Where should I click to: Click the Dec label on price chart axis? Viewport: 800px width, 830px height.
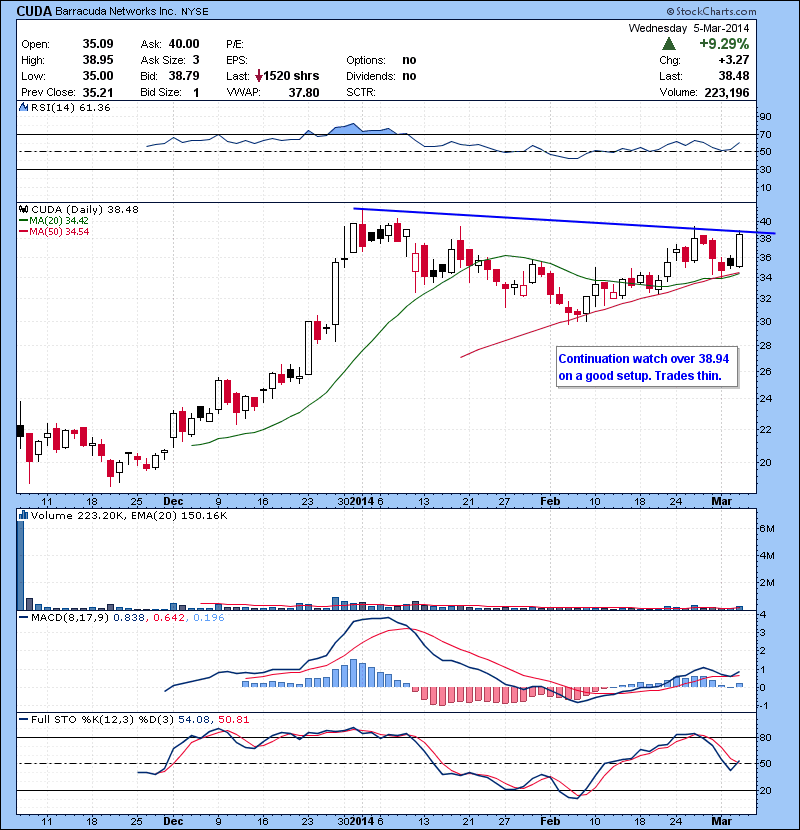(173, 501)
